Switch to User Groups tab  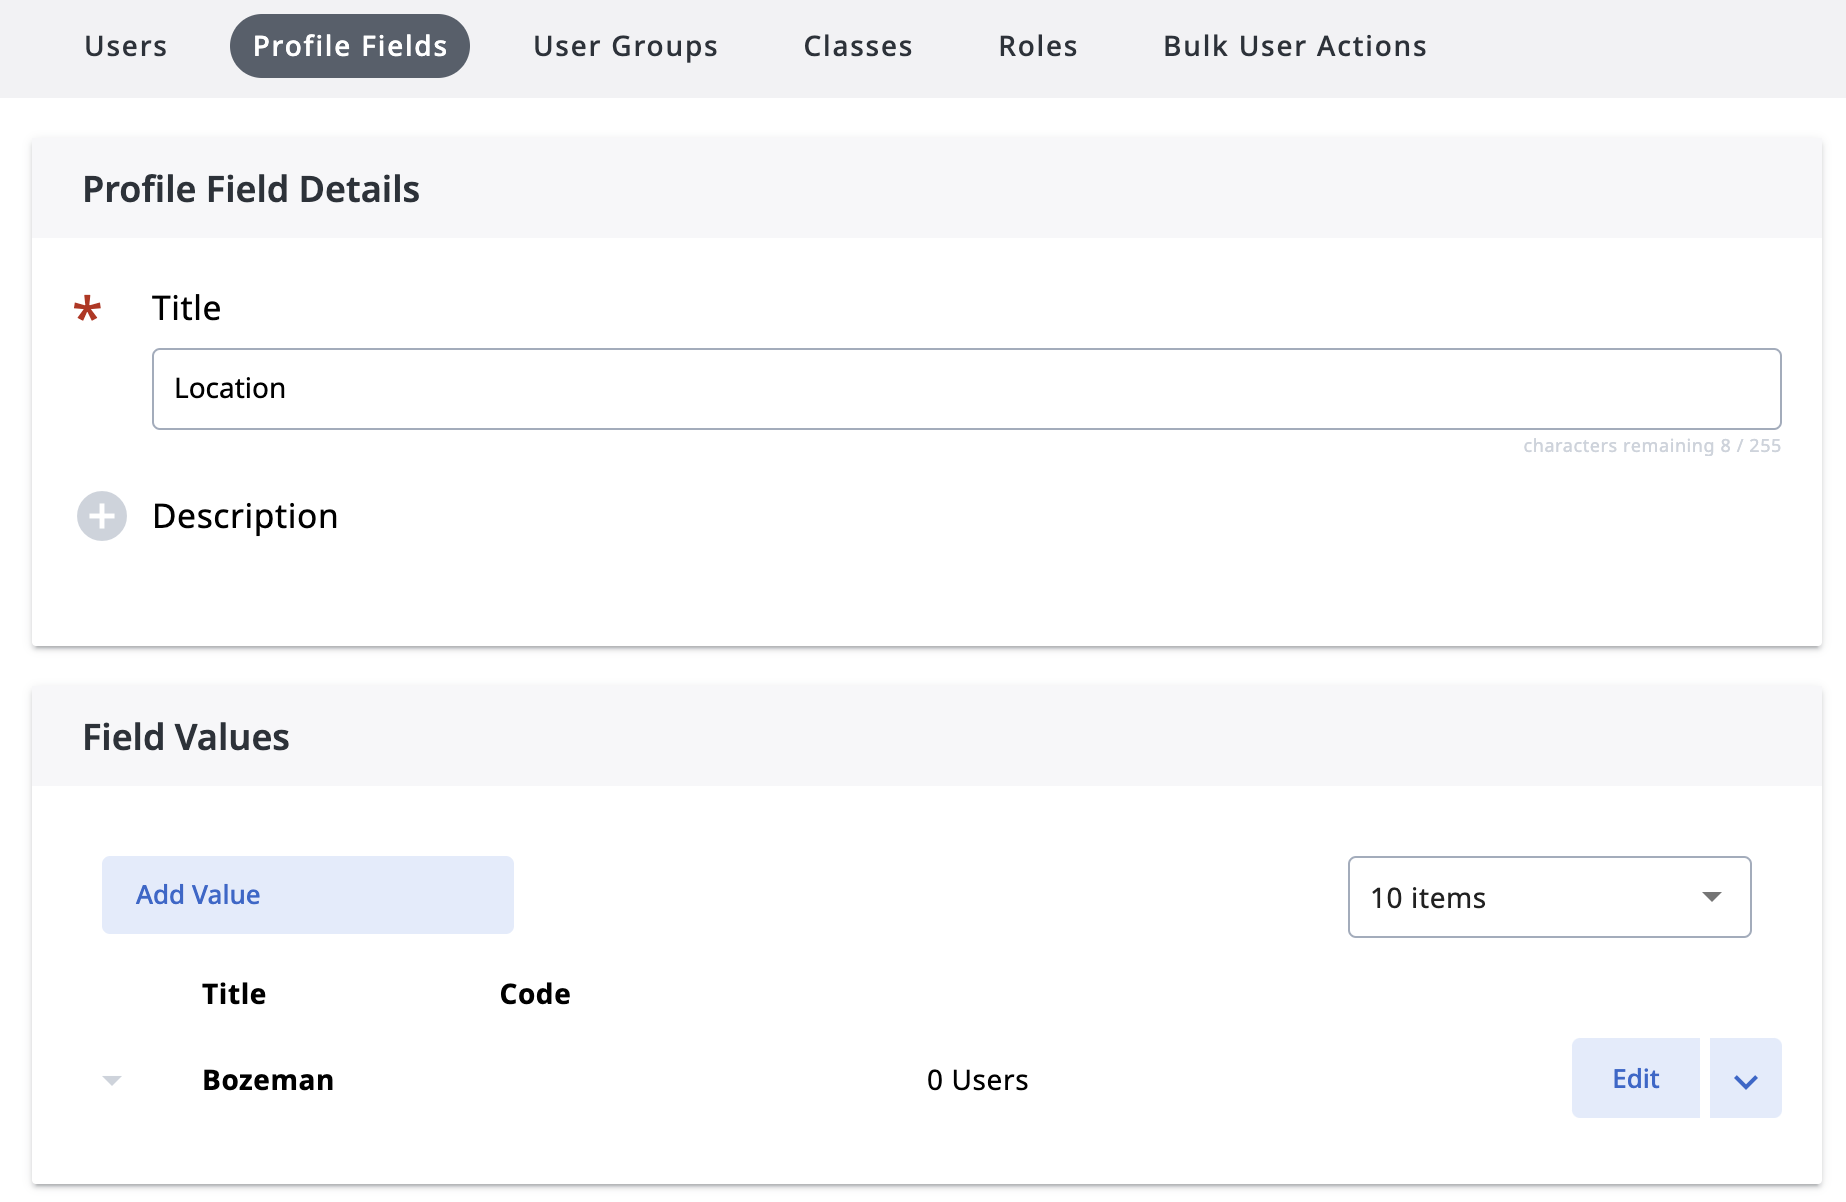tap(626, 46)
